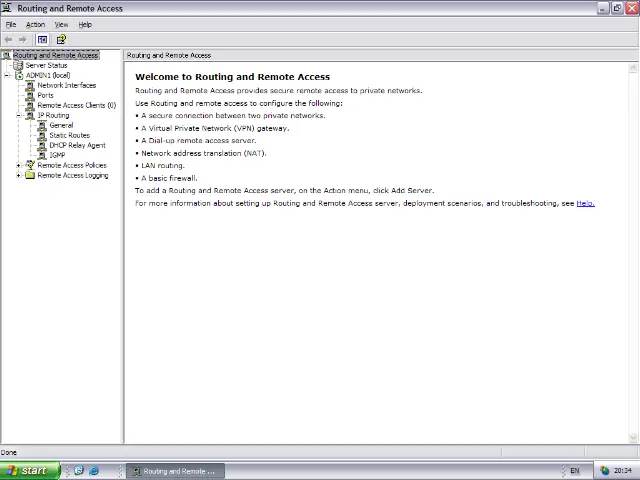Select the Remote Access Logging label
Image resolution: width=640 pixels, height=480 pixels.
point(73,176)
